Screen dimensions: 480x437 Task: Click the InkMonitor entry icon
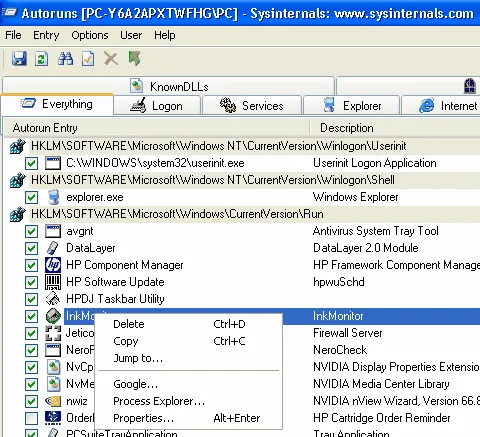coord(53,316)
